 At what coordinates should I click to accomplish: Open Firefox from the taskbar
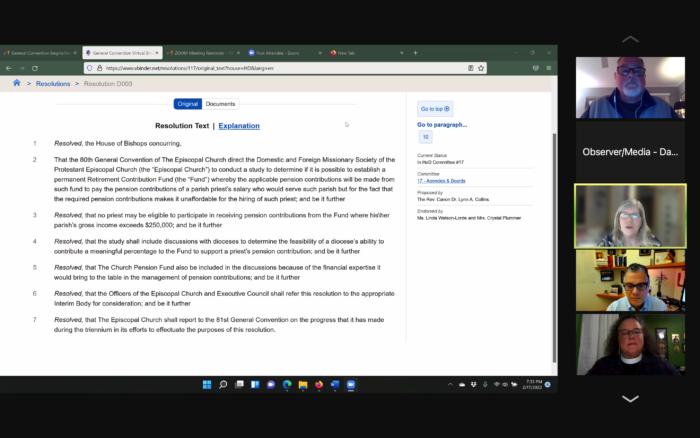coord(319,384)
